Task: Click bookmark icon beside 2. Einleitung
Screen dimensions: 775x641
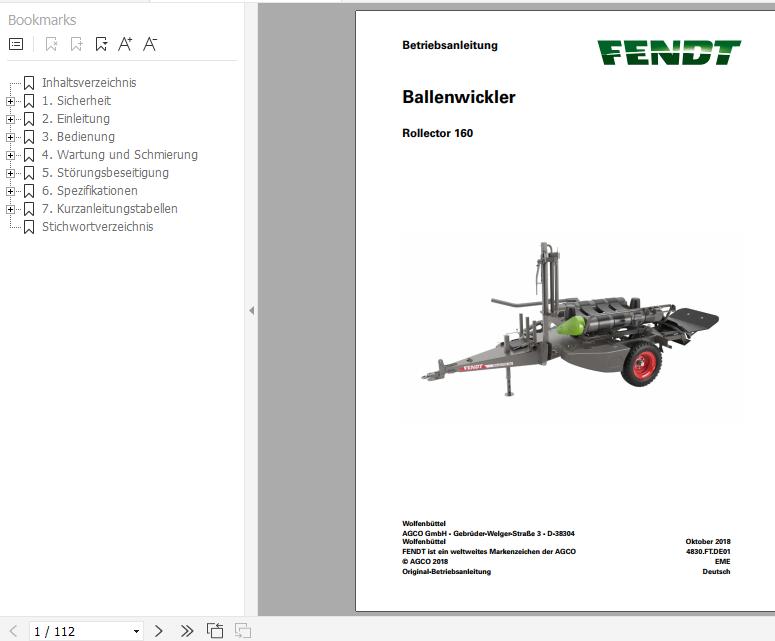Action: (29, 119)
